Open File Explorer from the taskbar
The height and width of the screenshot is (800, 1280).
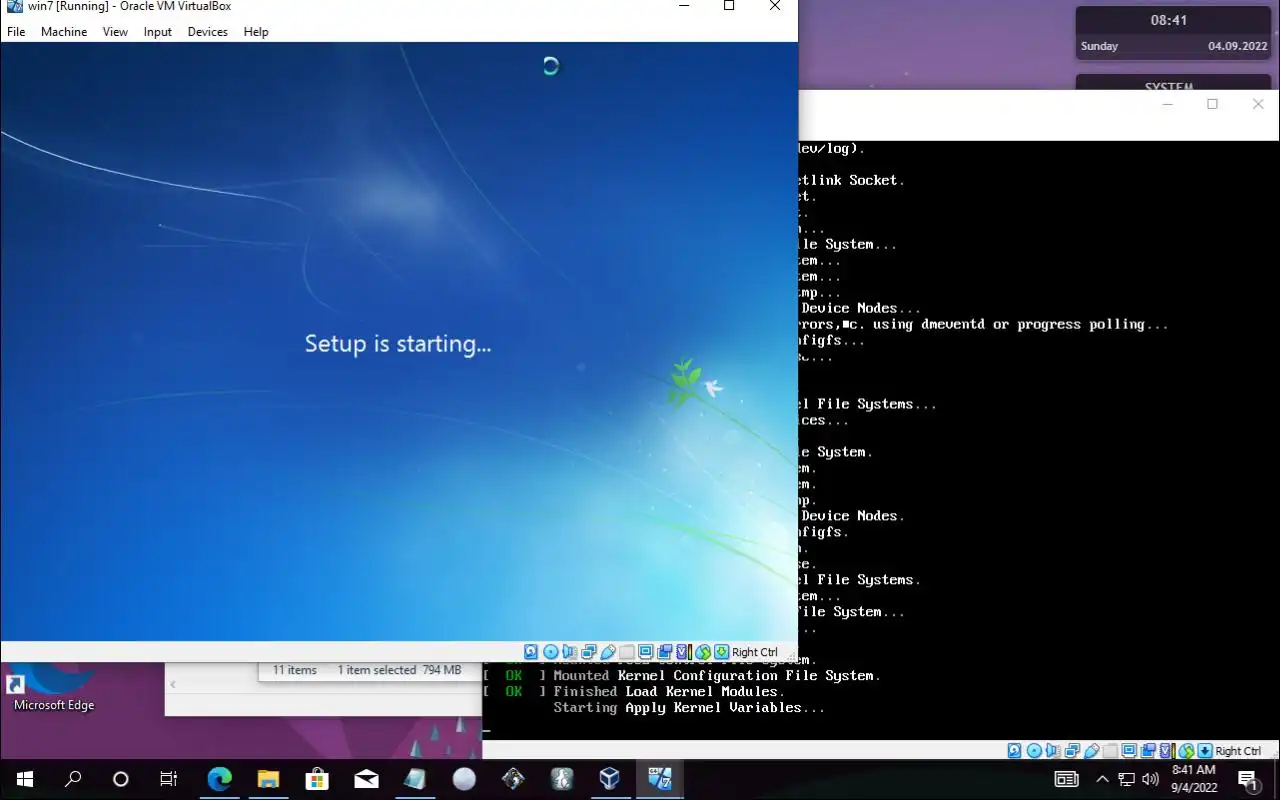click(x=268, y=779)
